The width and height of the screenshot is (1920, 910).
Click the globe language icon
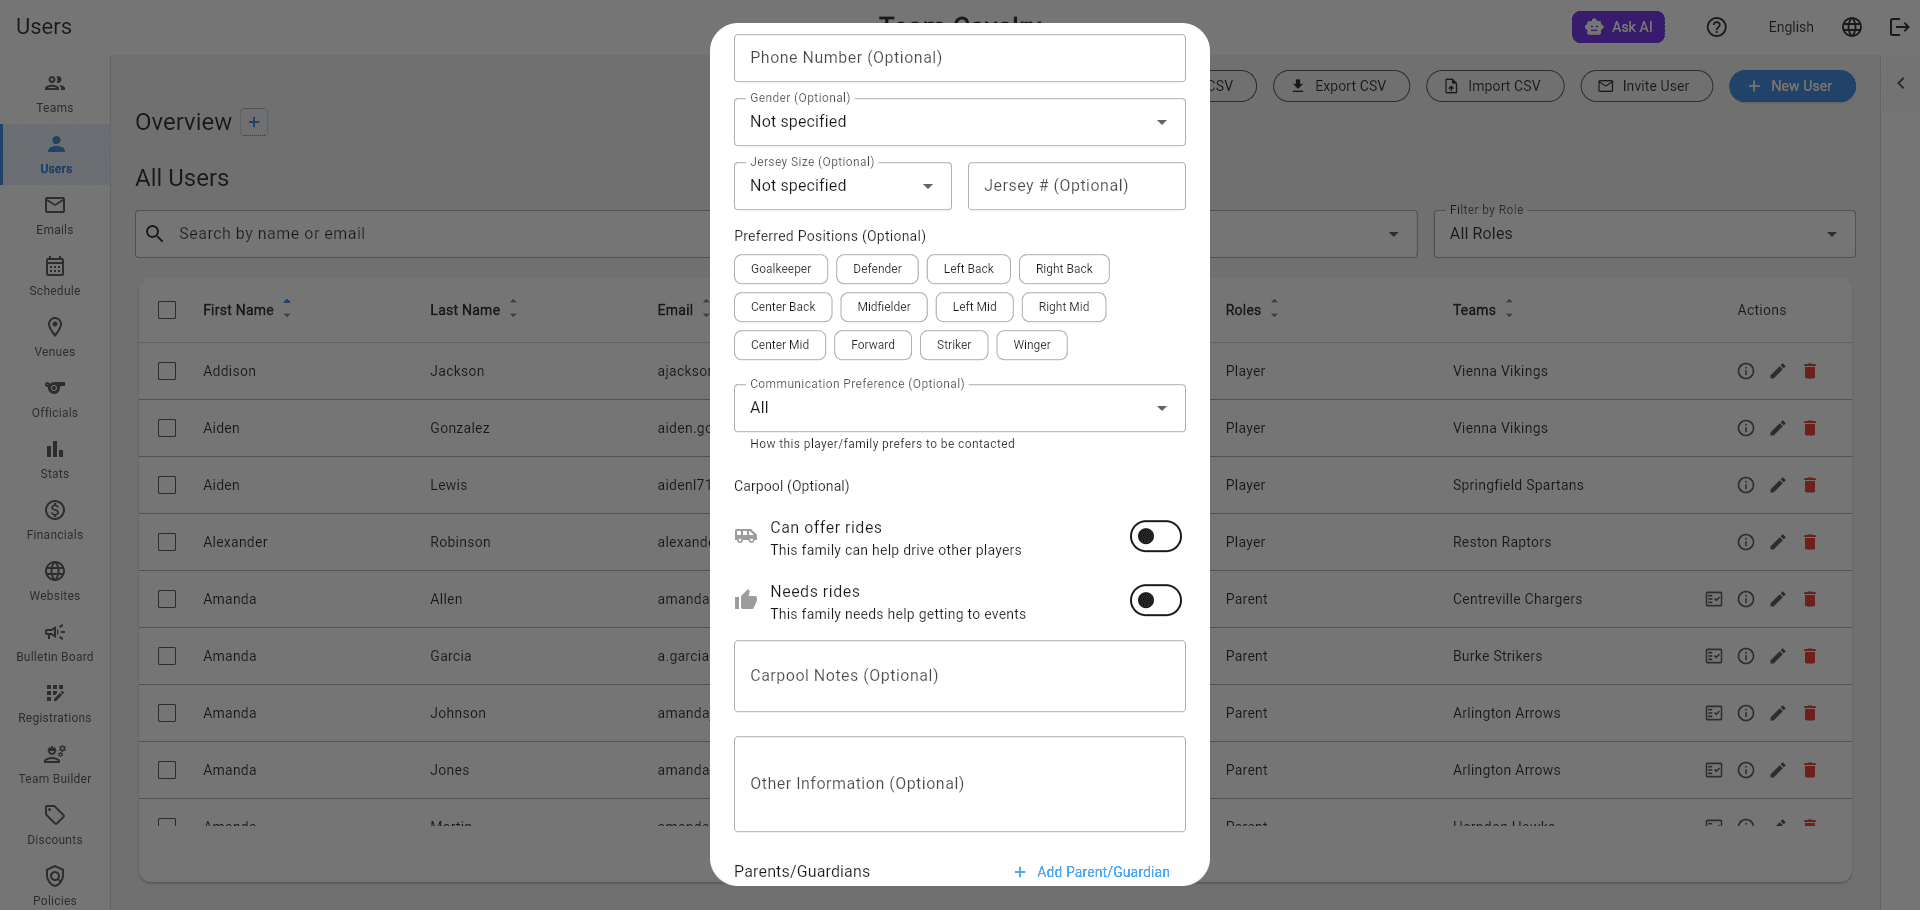[1852, 27]
